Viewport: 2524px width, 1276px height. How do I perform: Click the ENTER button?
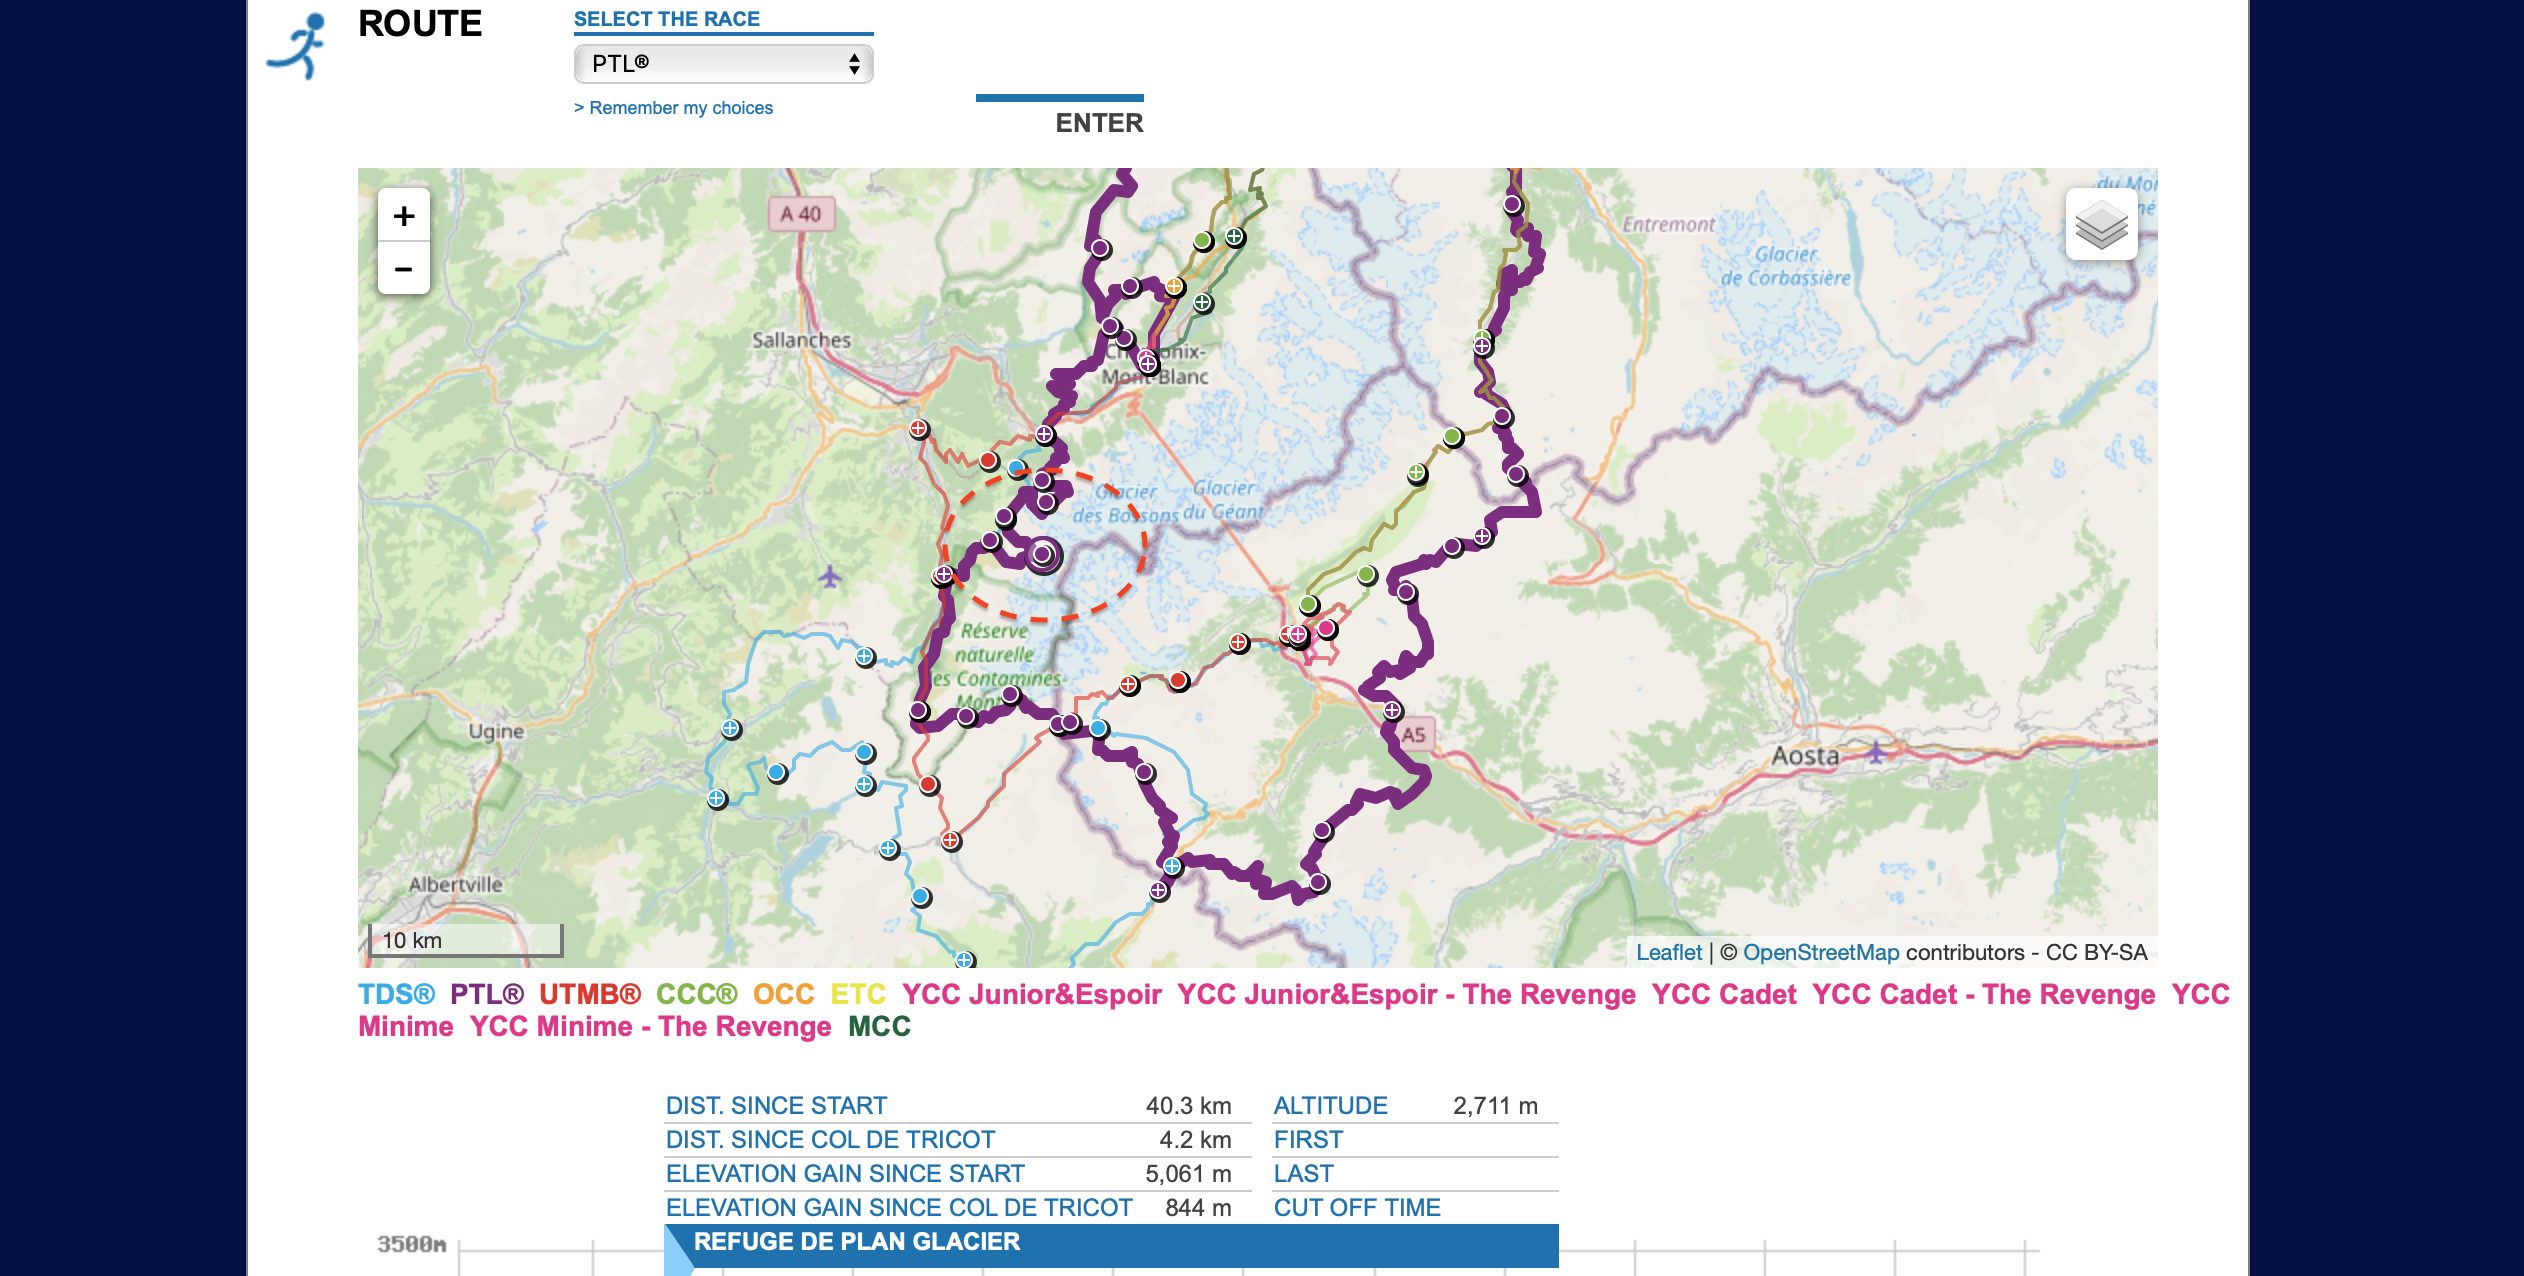(x=1098, y=122)
